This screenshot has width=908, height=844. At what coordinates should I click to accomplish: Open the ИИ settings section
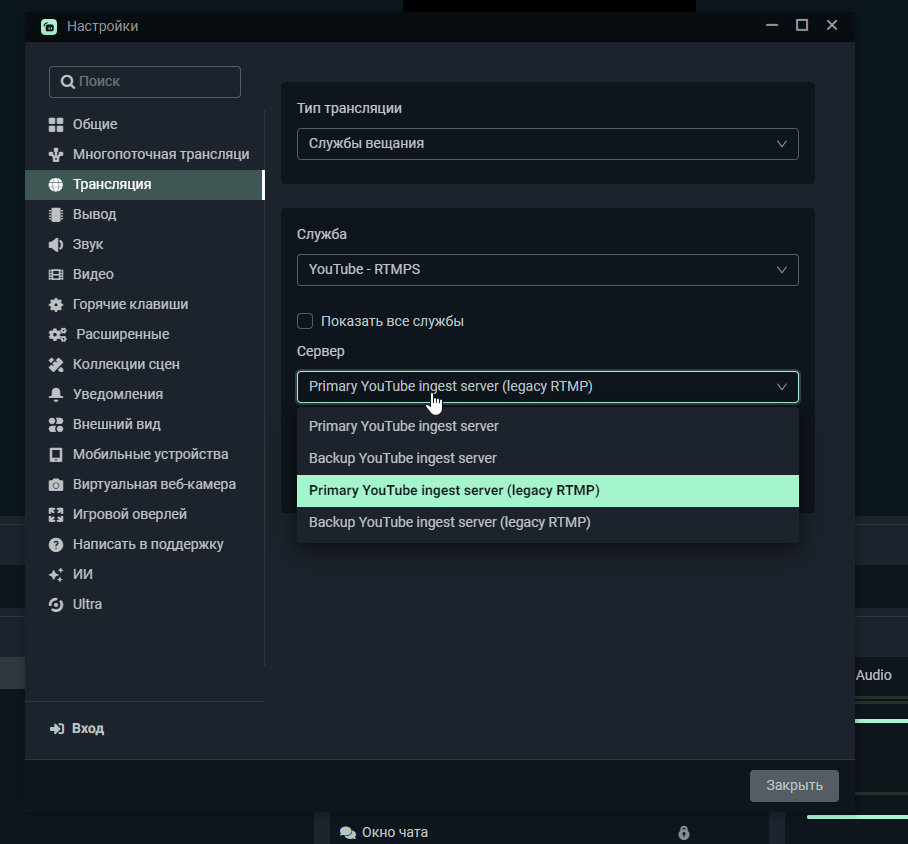[145, 575]
